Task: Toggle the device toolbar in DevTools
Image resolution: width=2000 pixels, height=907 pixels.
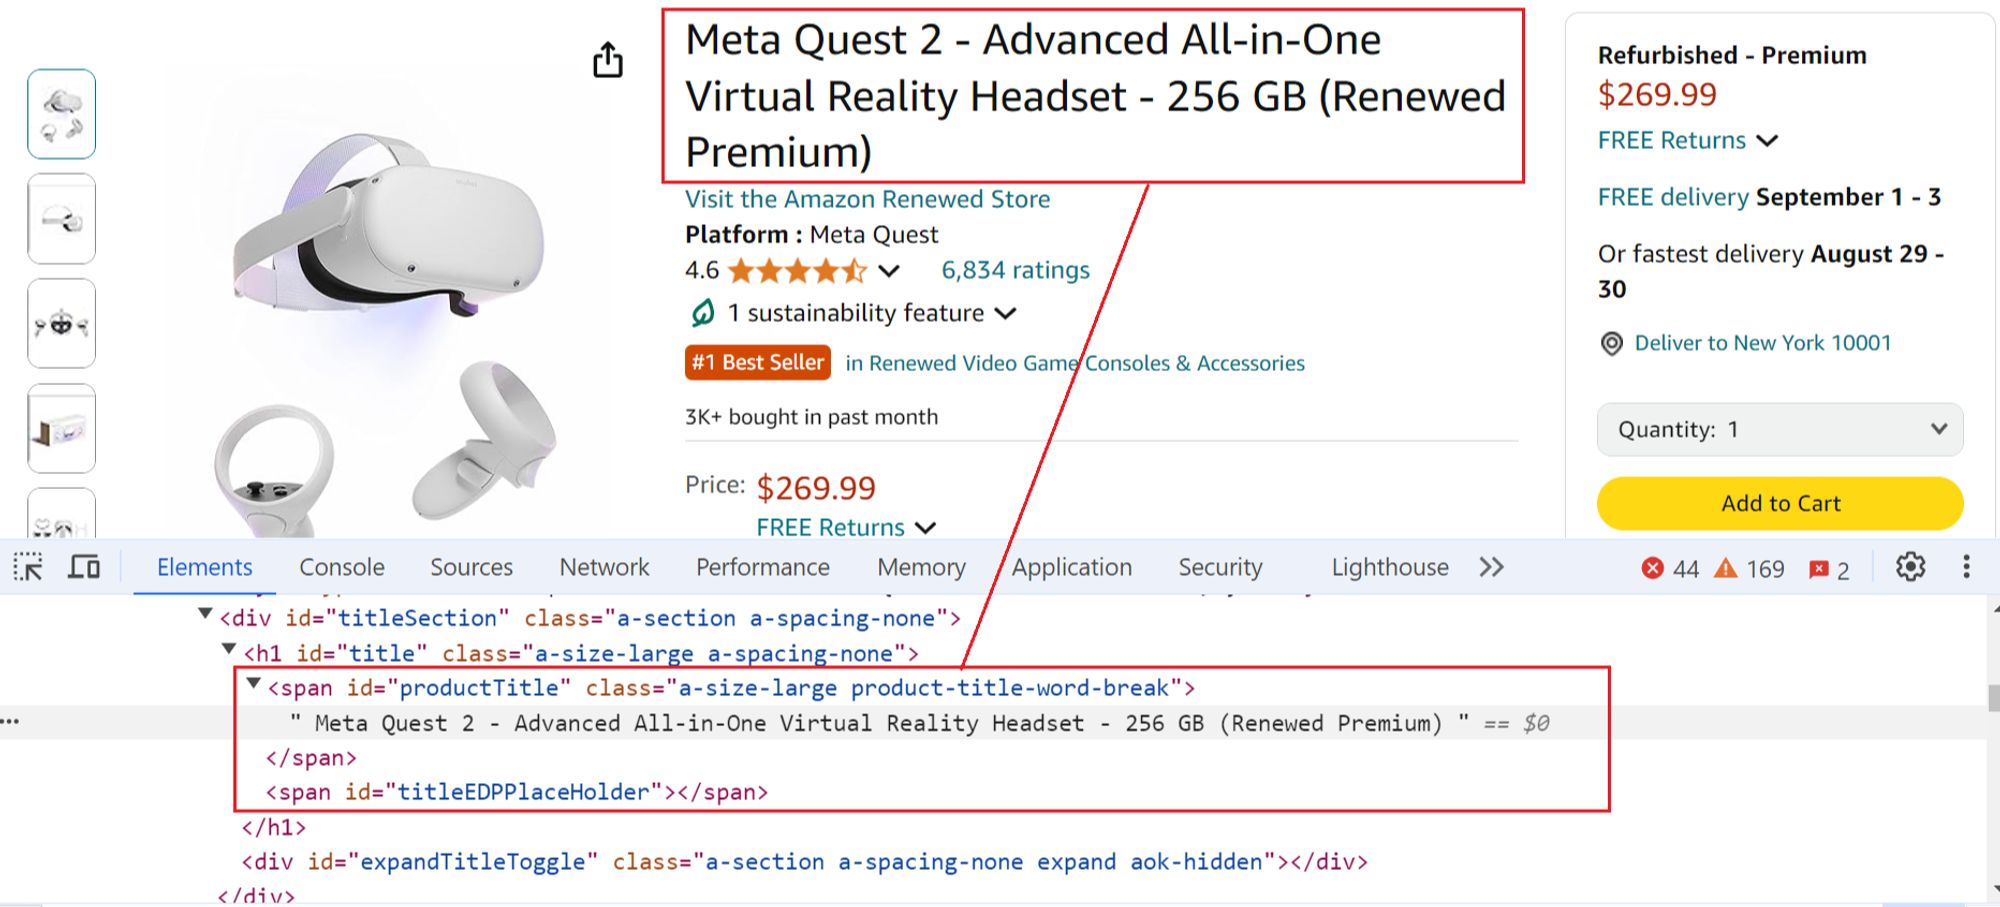Action: 84,567
